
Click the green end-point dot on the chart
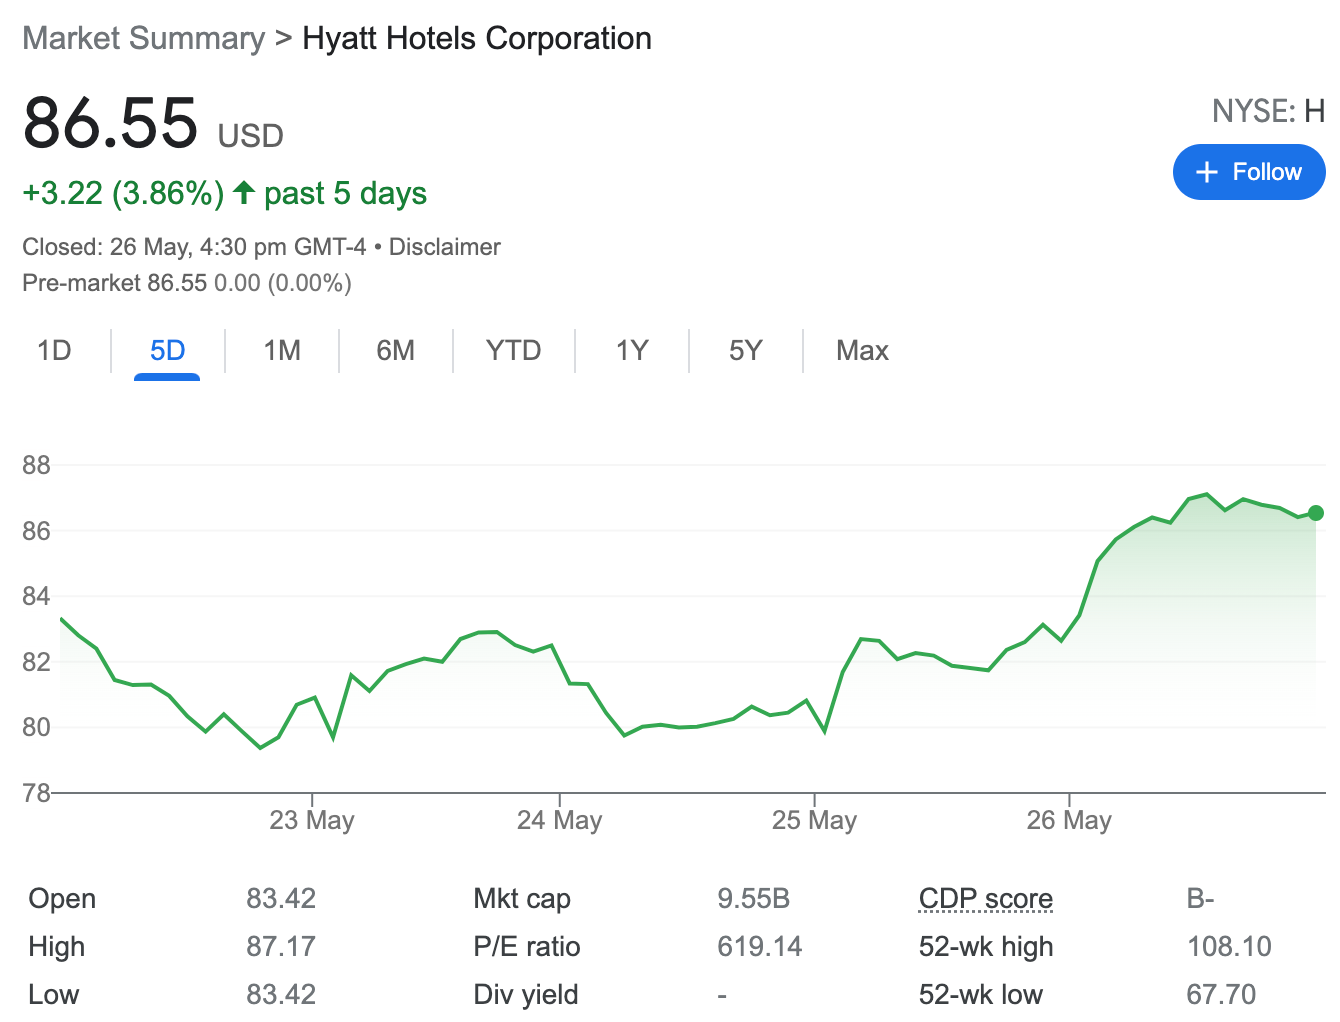(x=1316, y=513)
